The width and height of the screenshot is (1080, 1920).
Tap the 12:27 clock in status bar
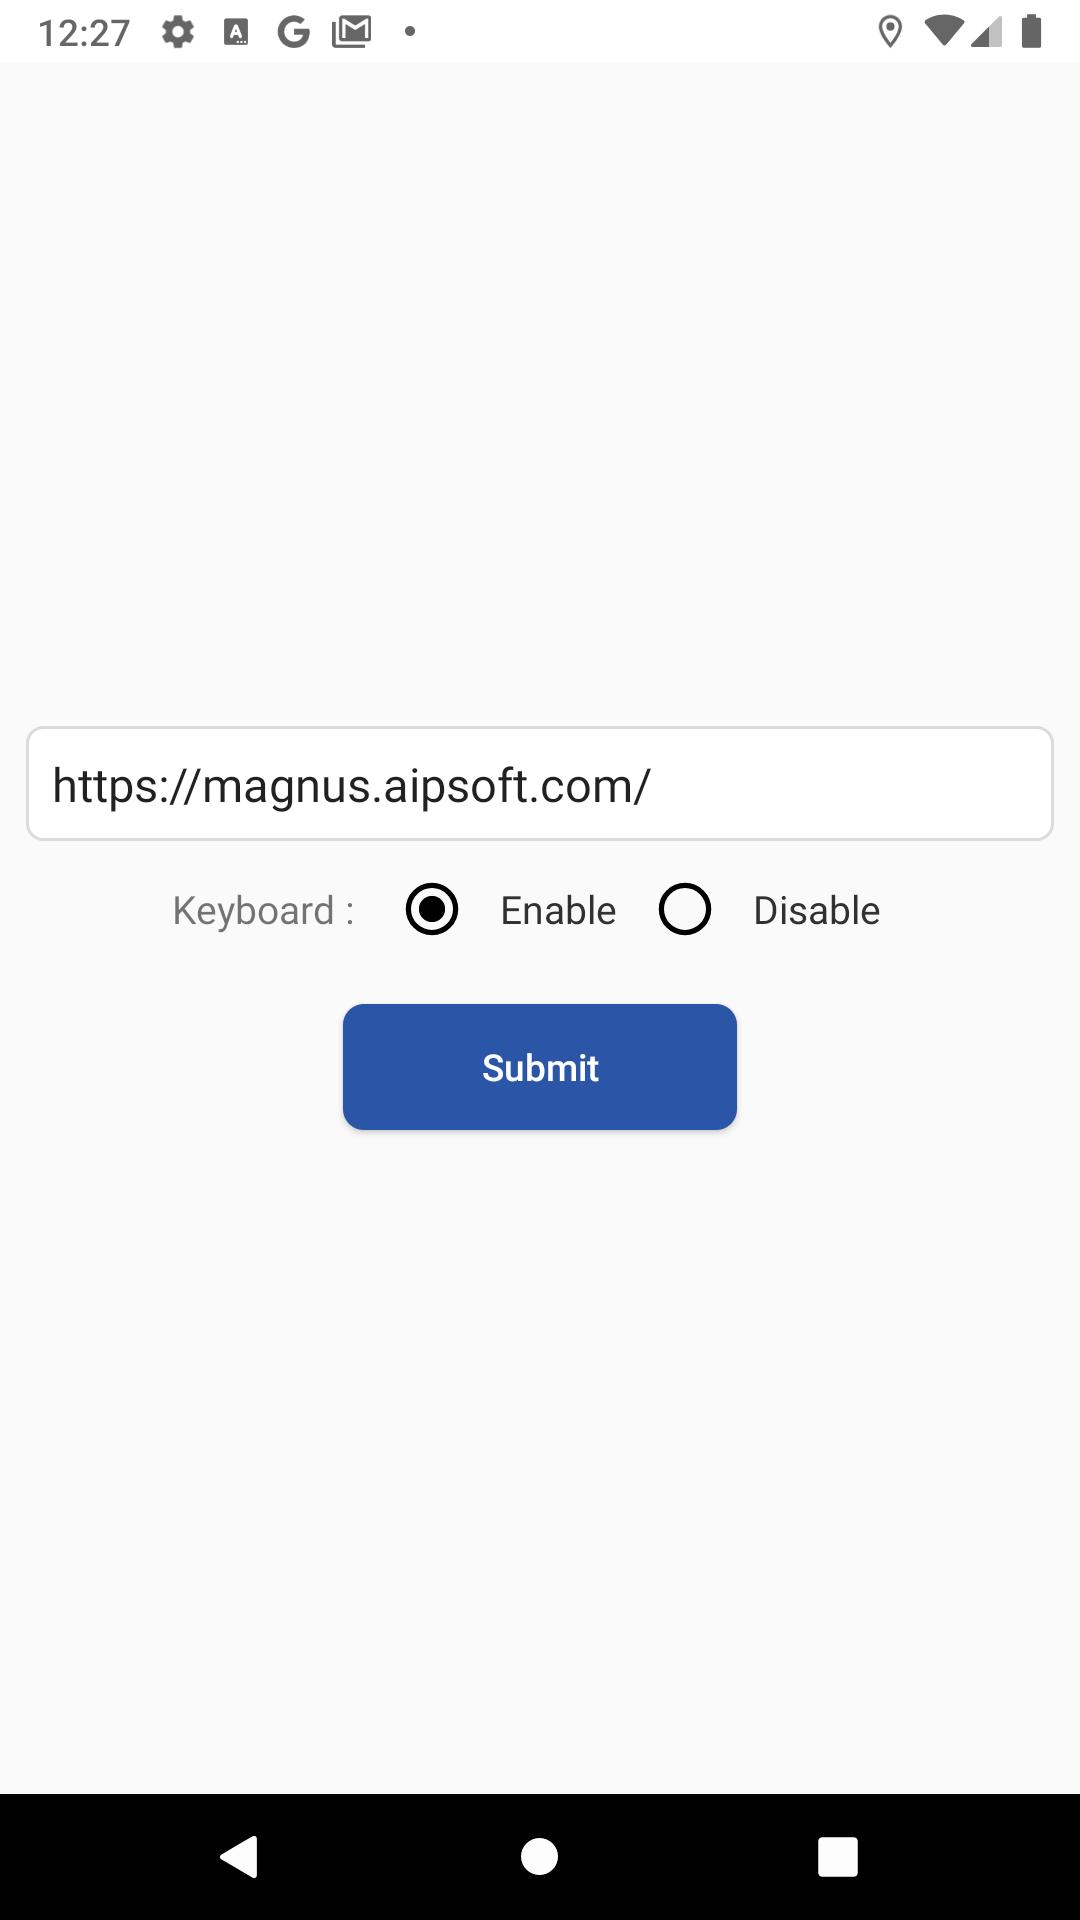point(84,33)
